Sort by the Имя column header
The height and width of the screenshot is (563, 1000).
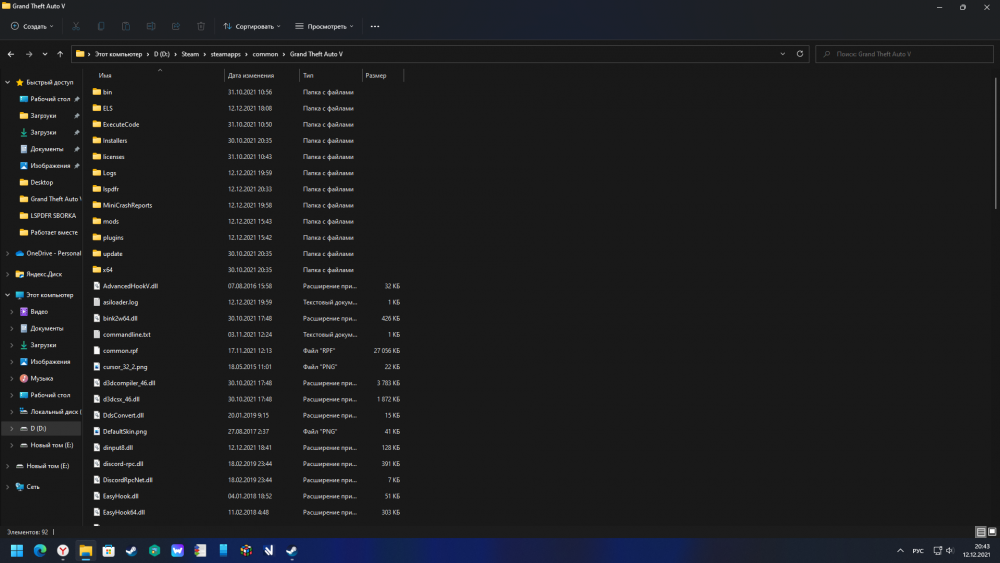(x=105, y=75)
